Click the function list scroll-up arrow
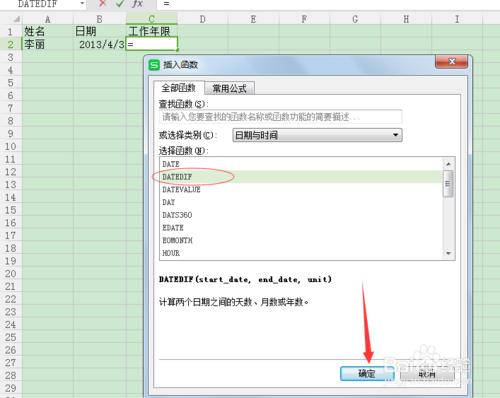 [448, 164]
